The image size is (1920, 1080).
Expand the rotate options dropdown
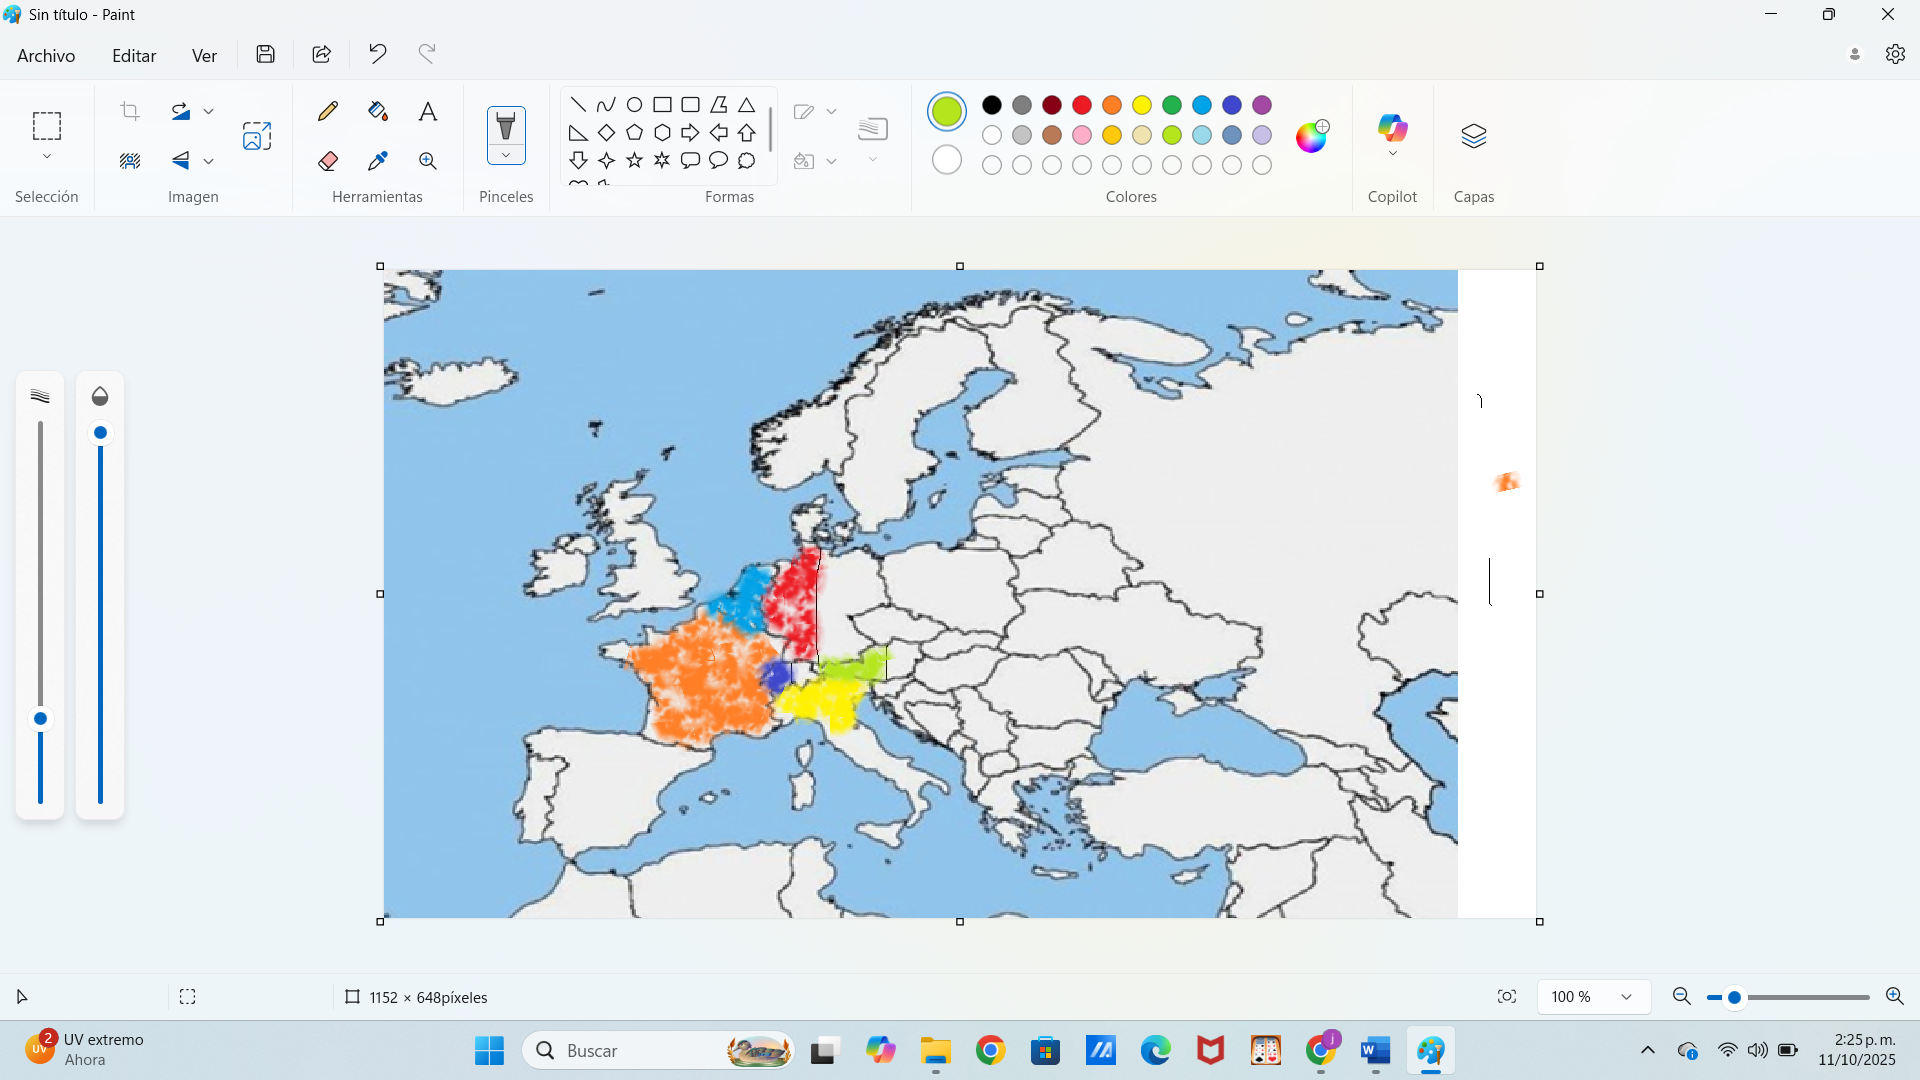click(x=209, y=111)
